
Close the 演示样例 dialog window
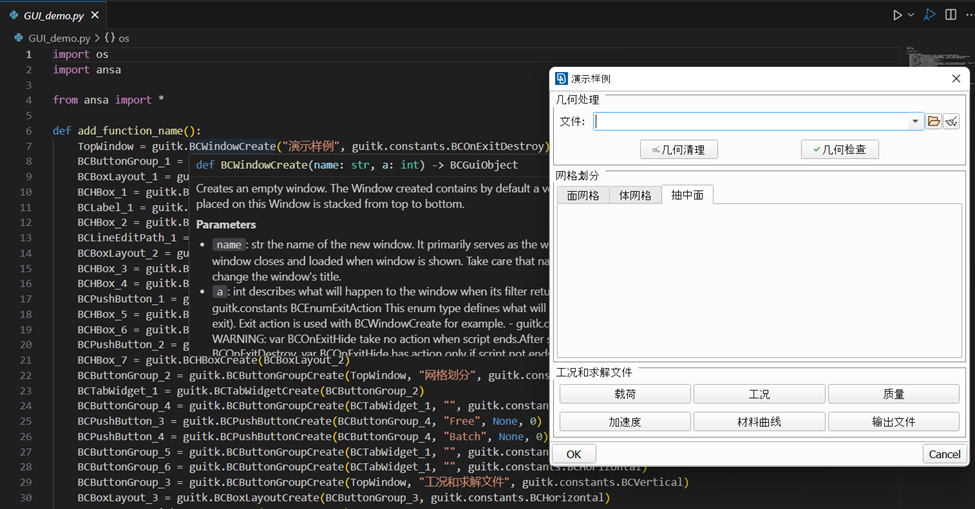tap(956, 78)
